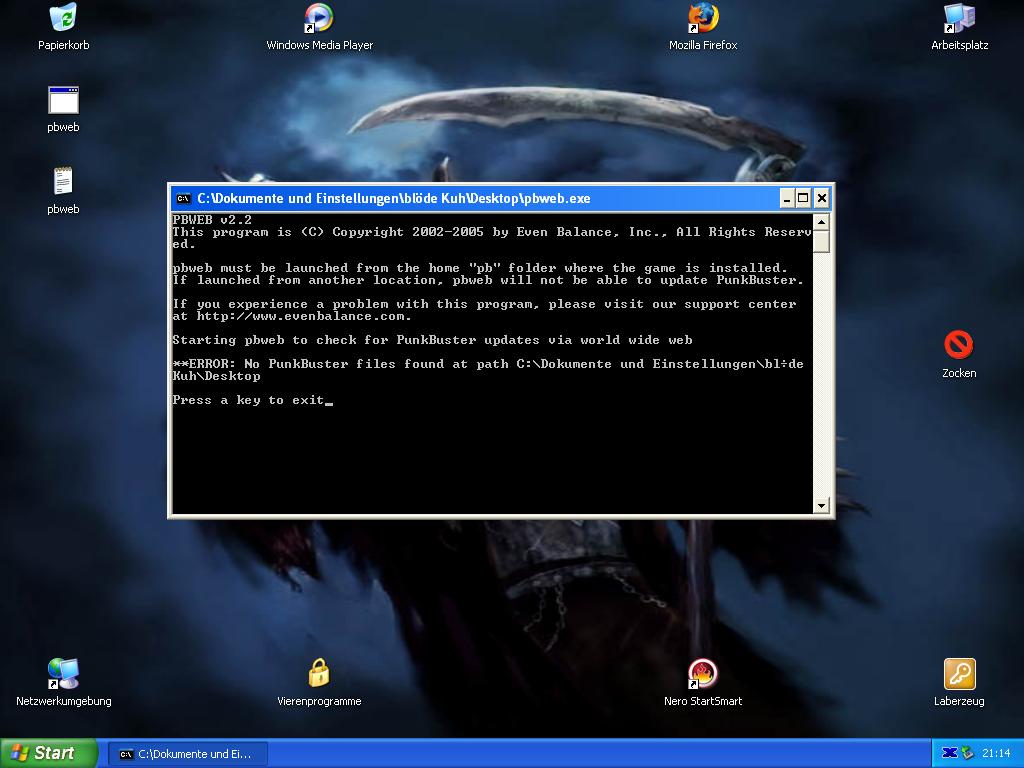Click the network connection tray icon
Image resolution: width=1024 pixels, height=768 pixels.
pyautogui.click(x=967, y=753)
